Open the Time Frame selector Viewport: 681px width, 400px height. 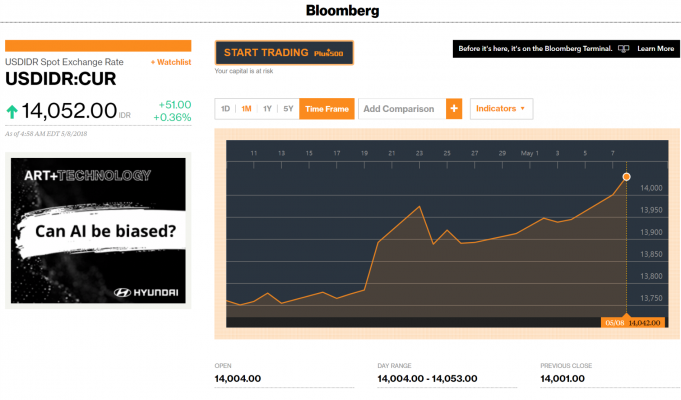tap(327, 108)
